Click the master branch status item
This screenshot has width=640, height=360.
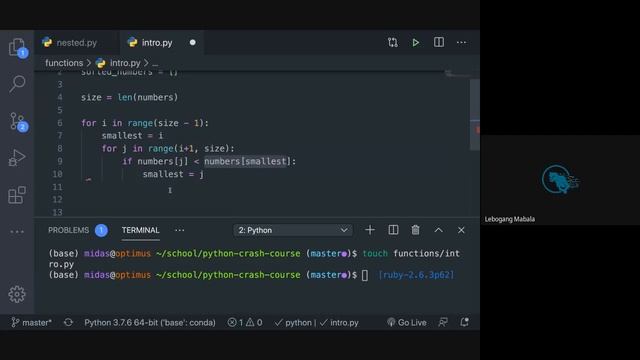[31, 322]
